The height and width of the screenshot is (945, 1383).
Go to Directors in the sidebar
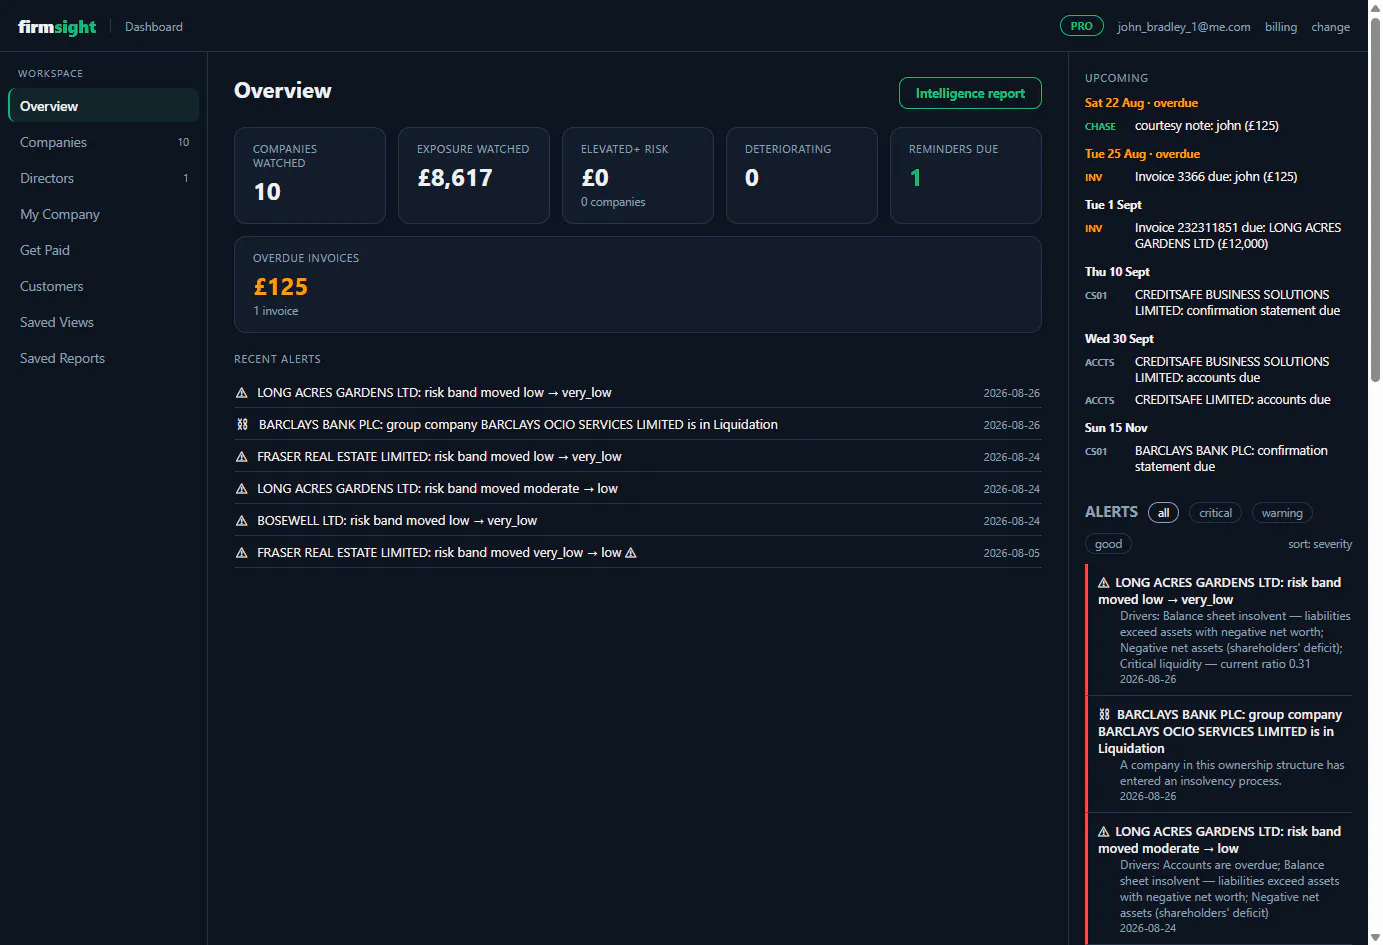tap(103, 178)
